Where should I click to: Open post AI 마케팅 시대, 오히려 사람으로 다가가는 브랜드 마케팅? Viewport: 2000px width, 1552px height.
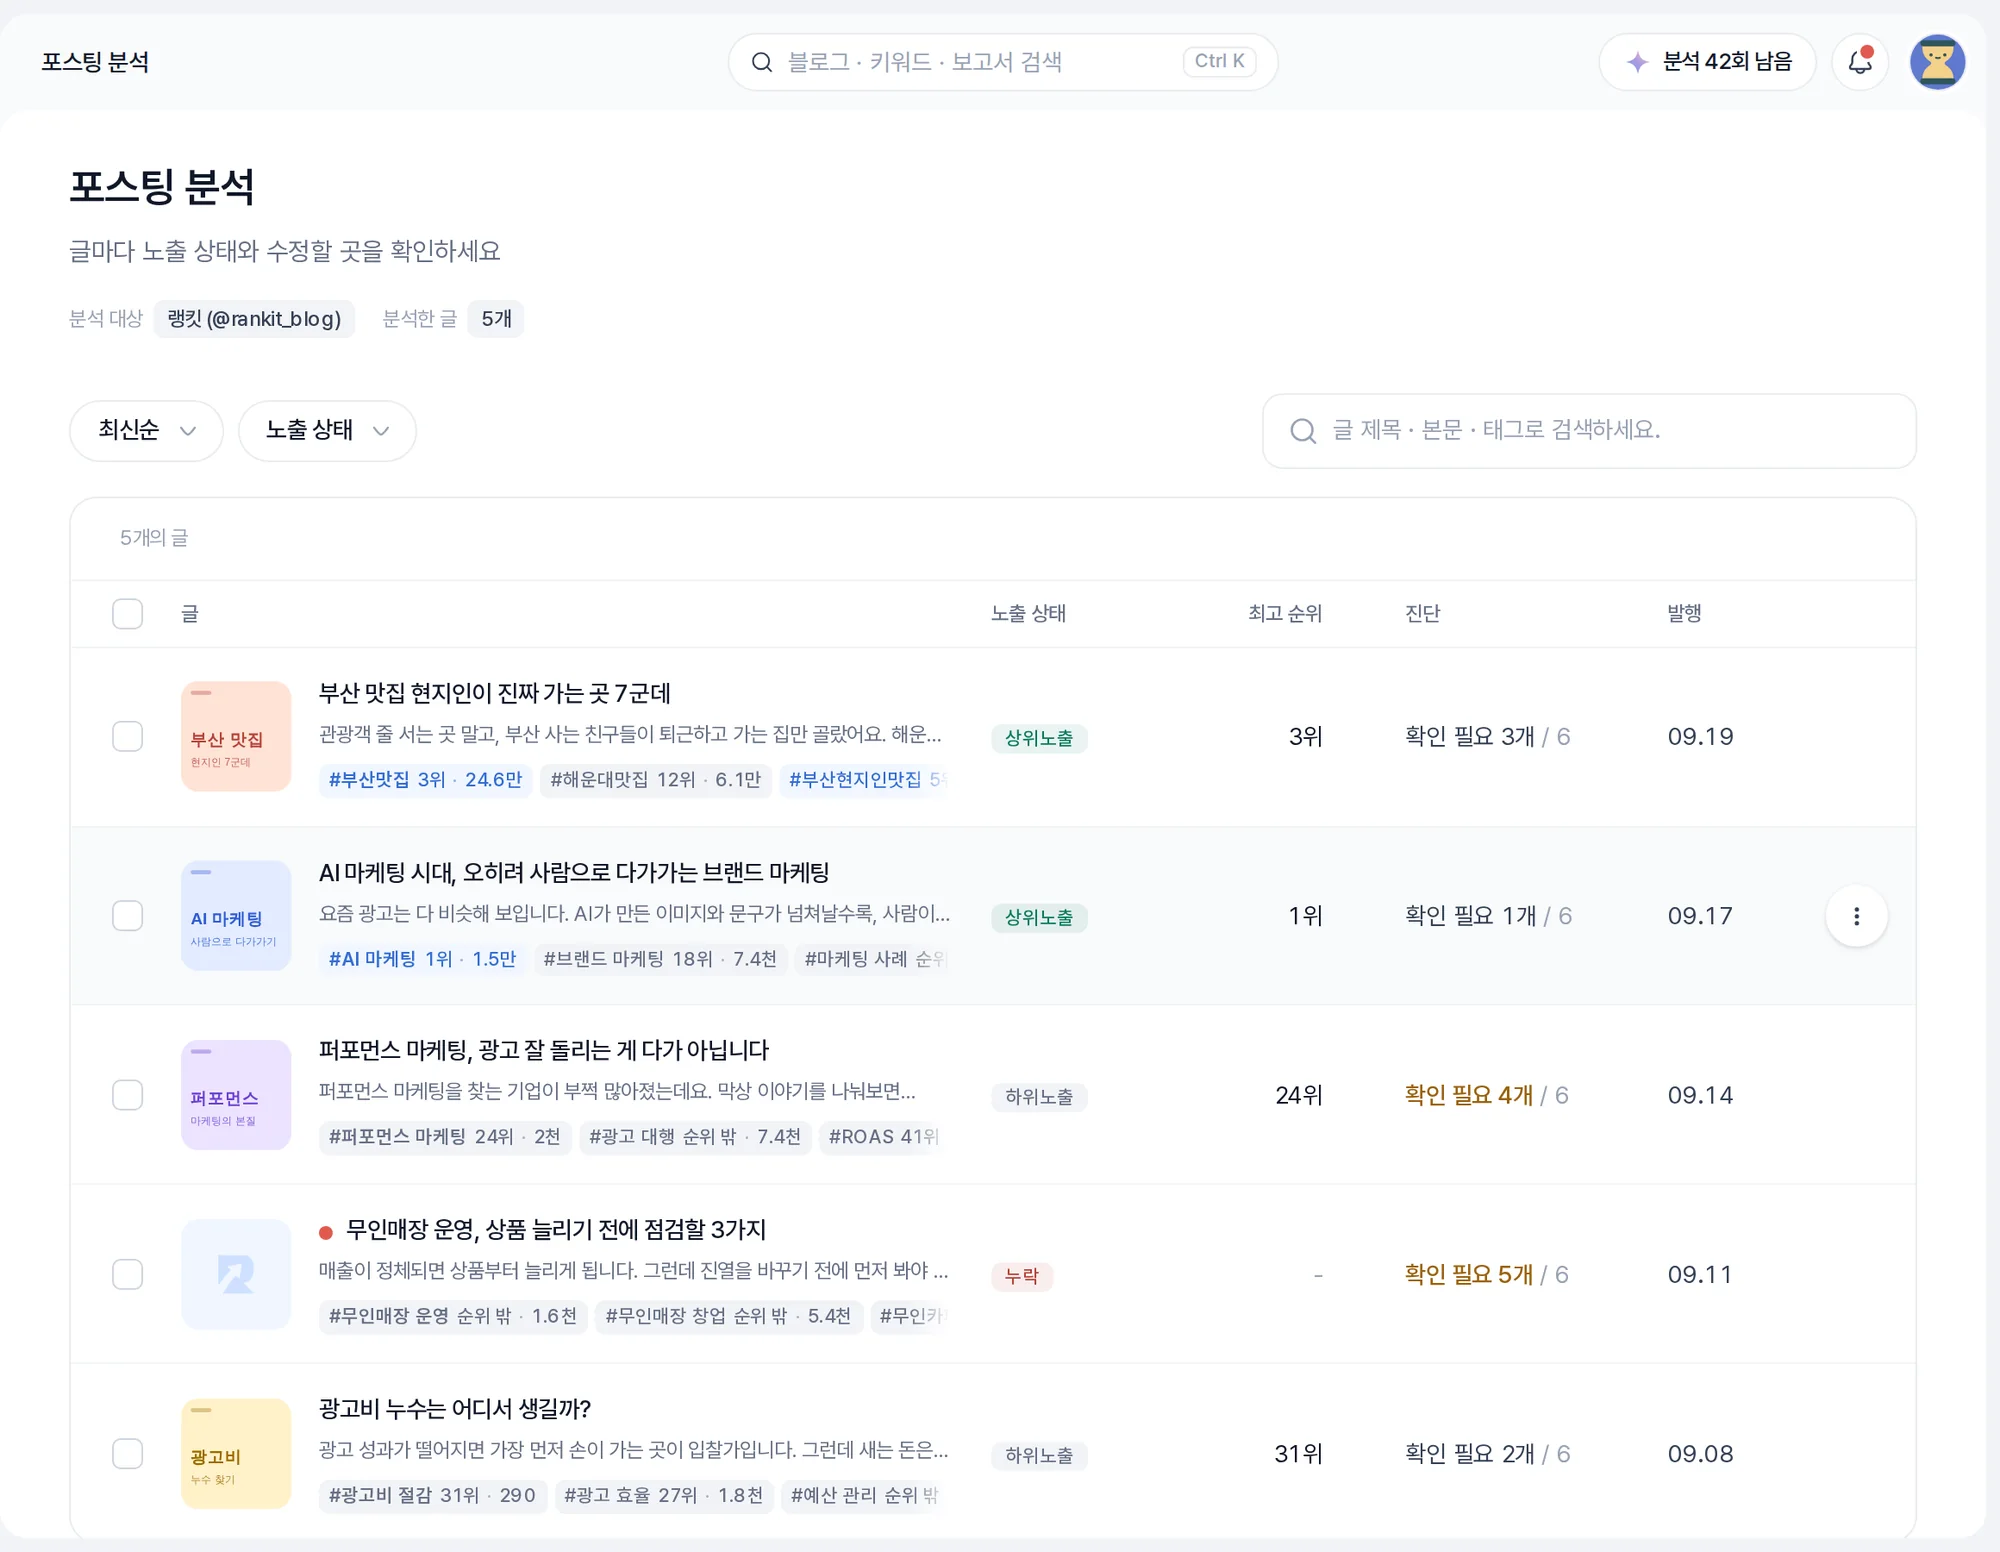(573, 872)
